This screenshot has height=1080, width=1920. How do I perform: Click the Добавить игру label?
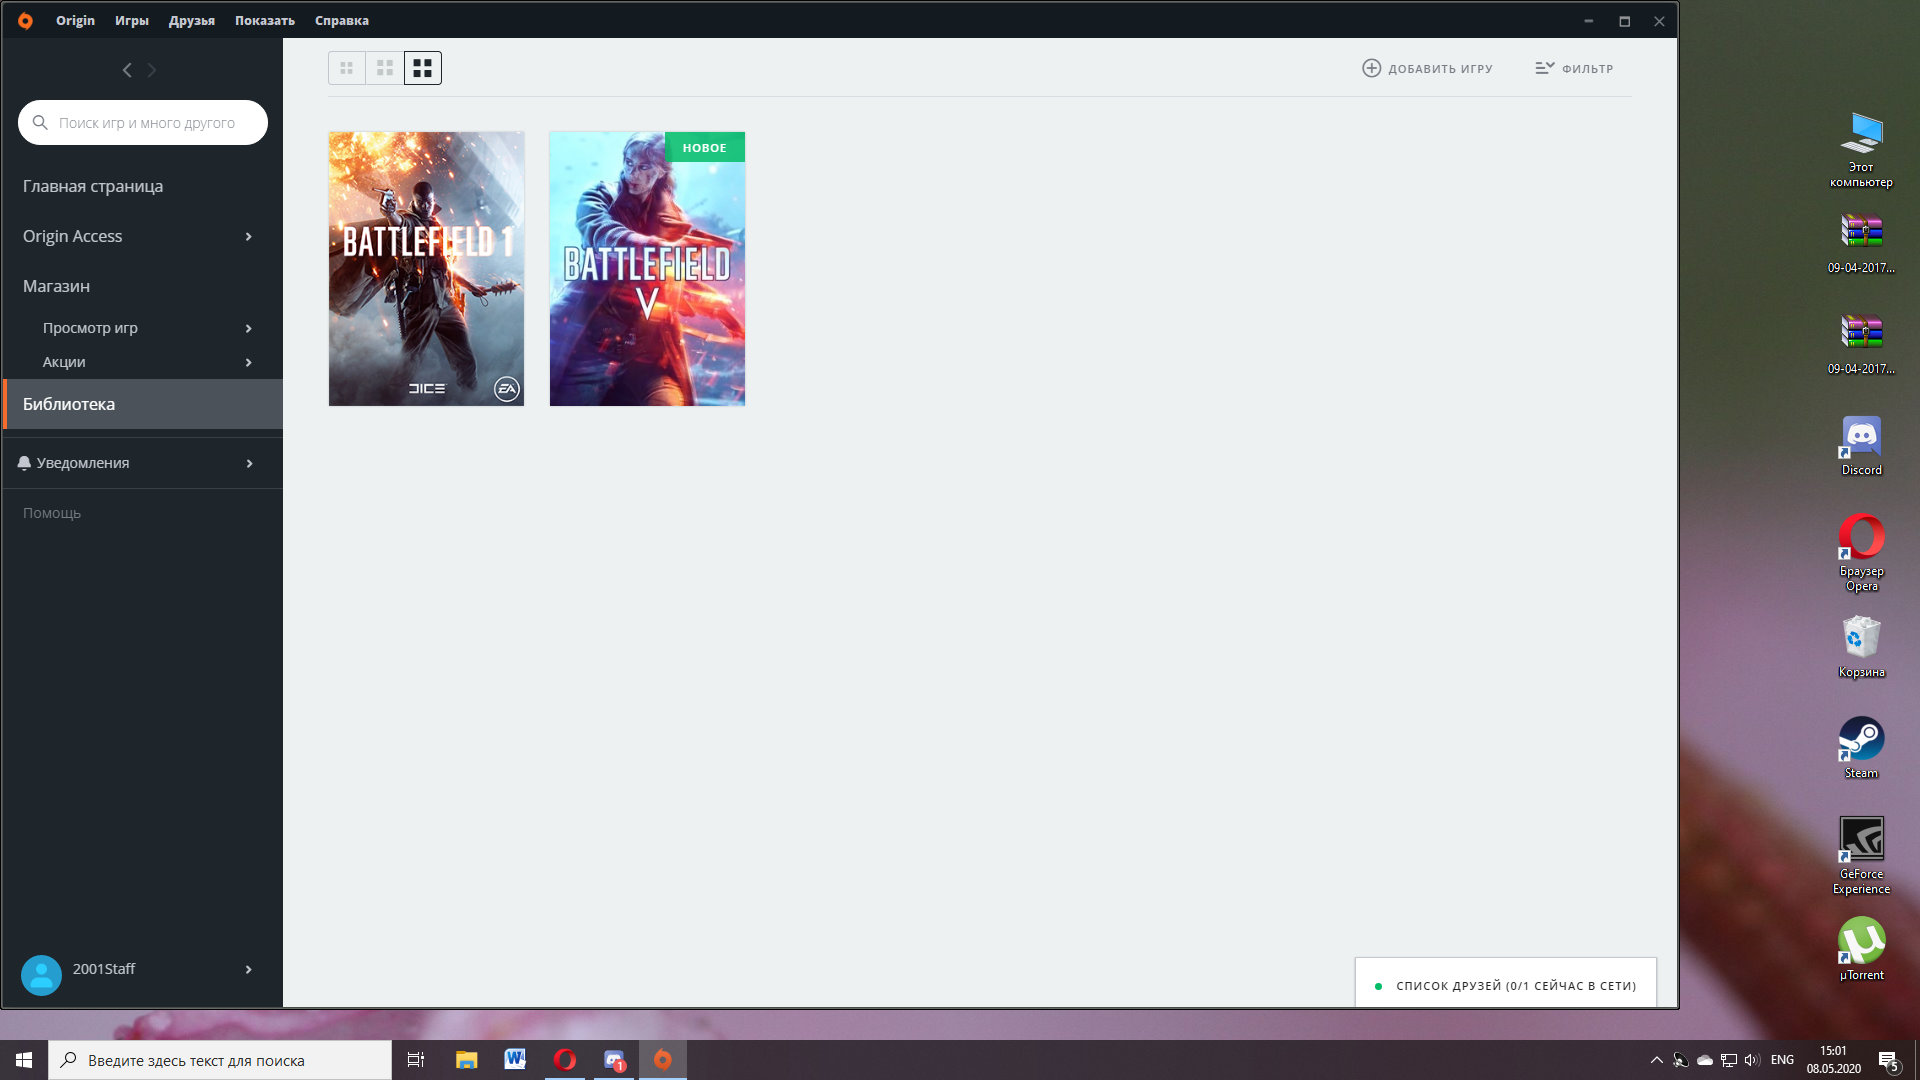(1440, 69)
